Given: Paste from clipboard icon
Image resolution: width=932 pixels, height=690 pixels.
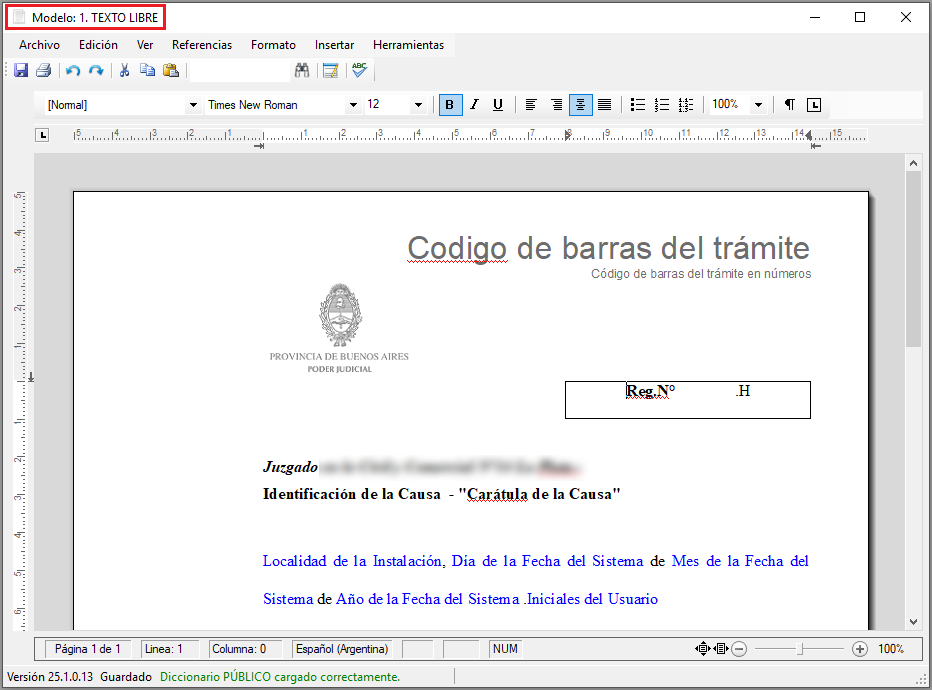Looking at the screenshot, I should click(x=171, y=71).
